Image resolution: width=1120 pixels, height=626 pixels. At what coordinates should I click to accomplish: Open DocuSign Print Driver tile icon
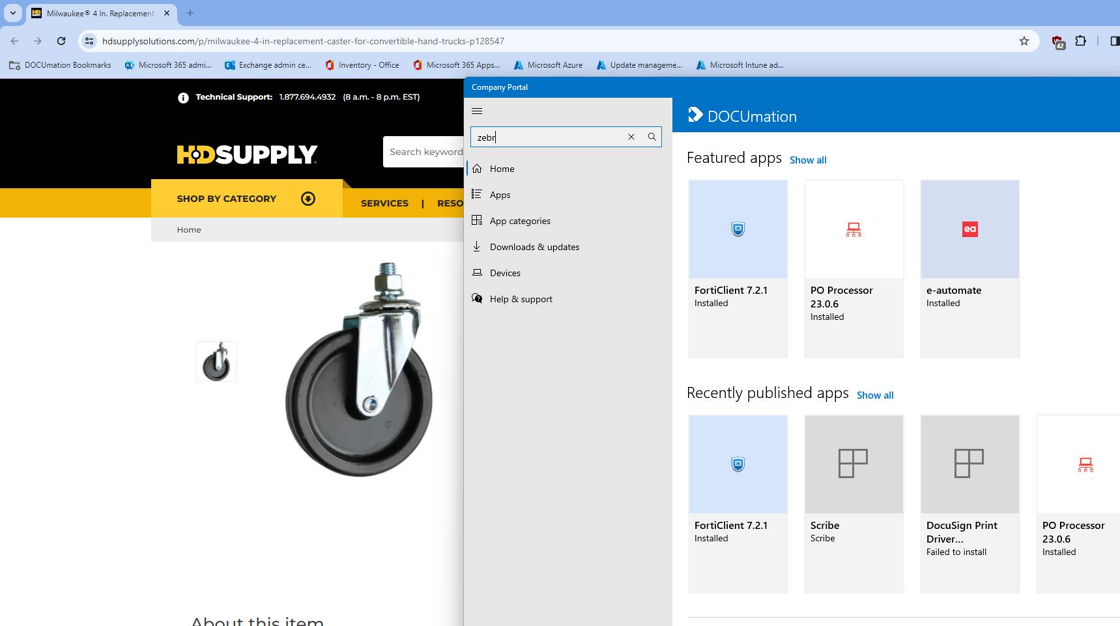[x=969, y=464]
